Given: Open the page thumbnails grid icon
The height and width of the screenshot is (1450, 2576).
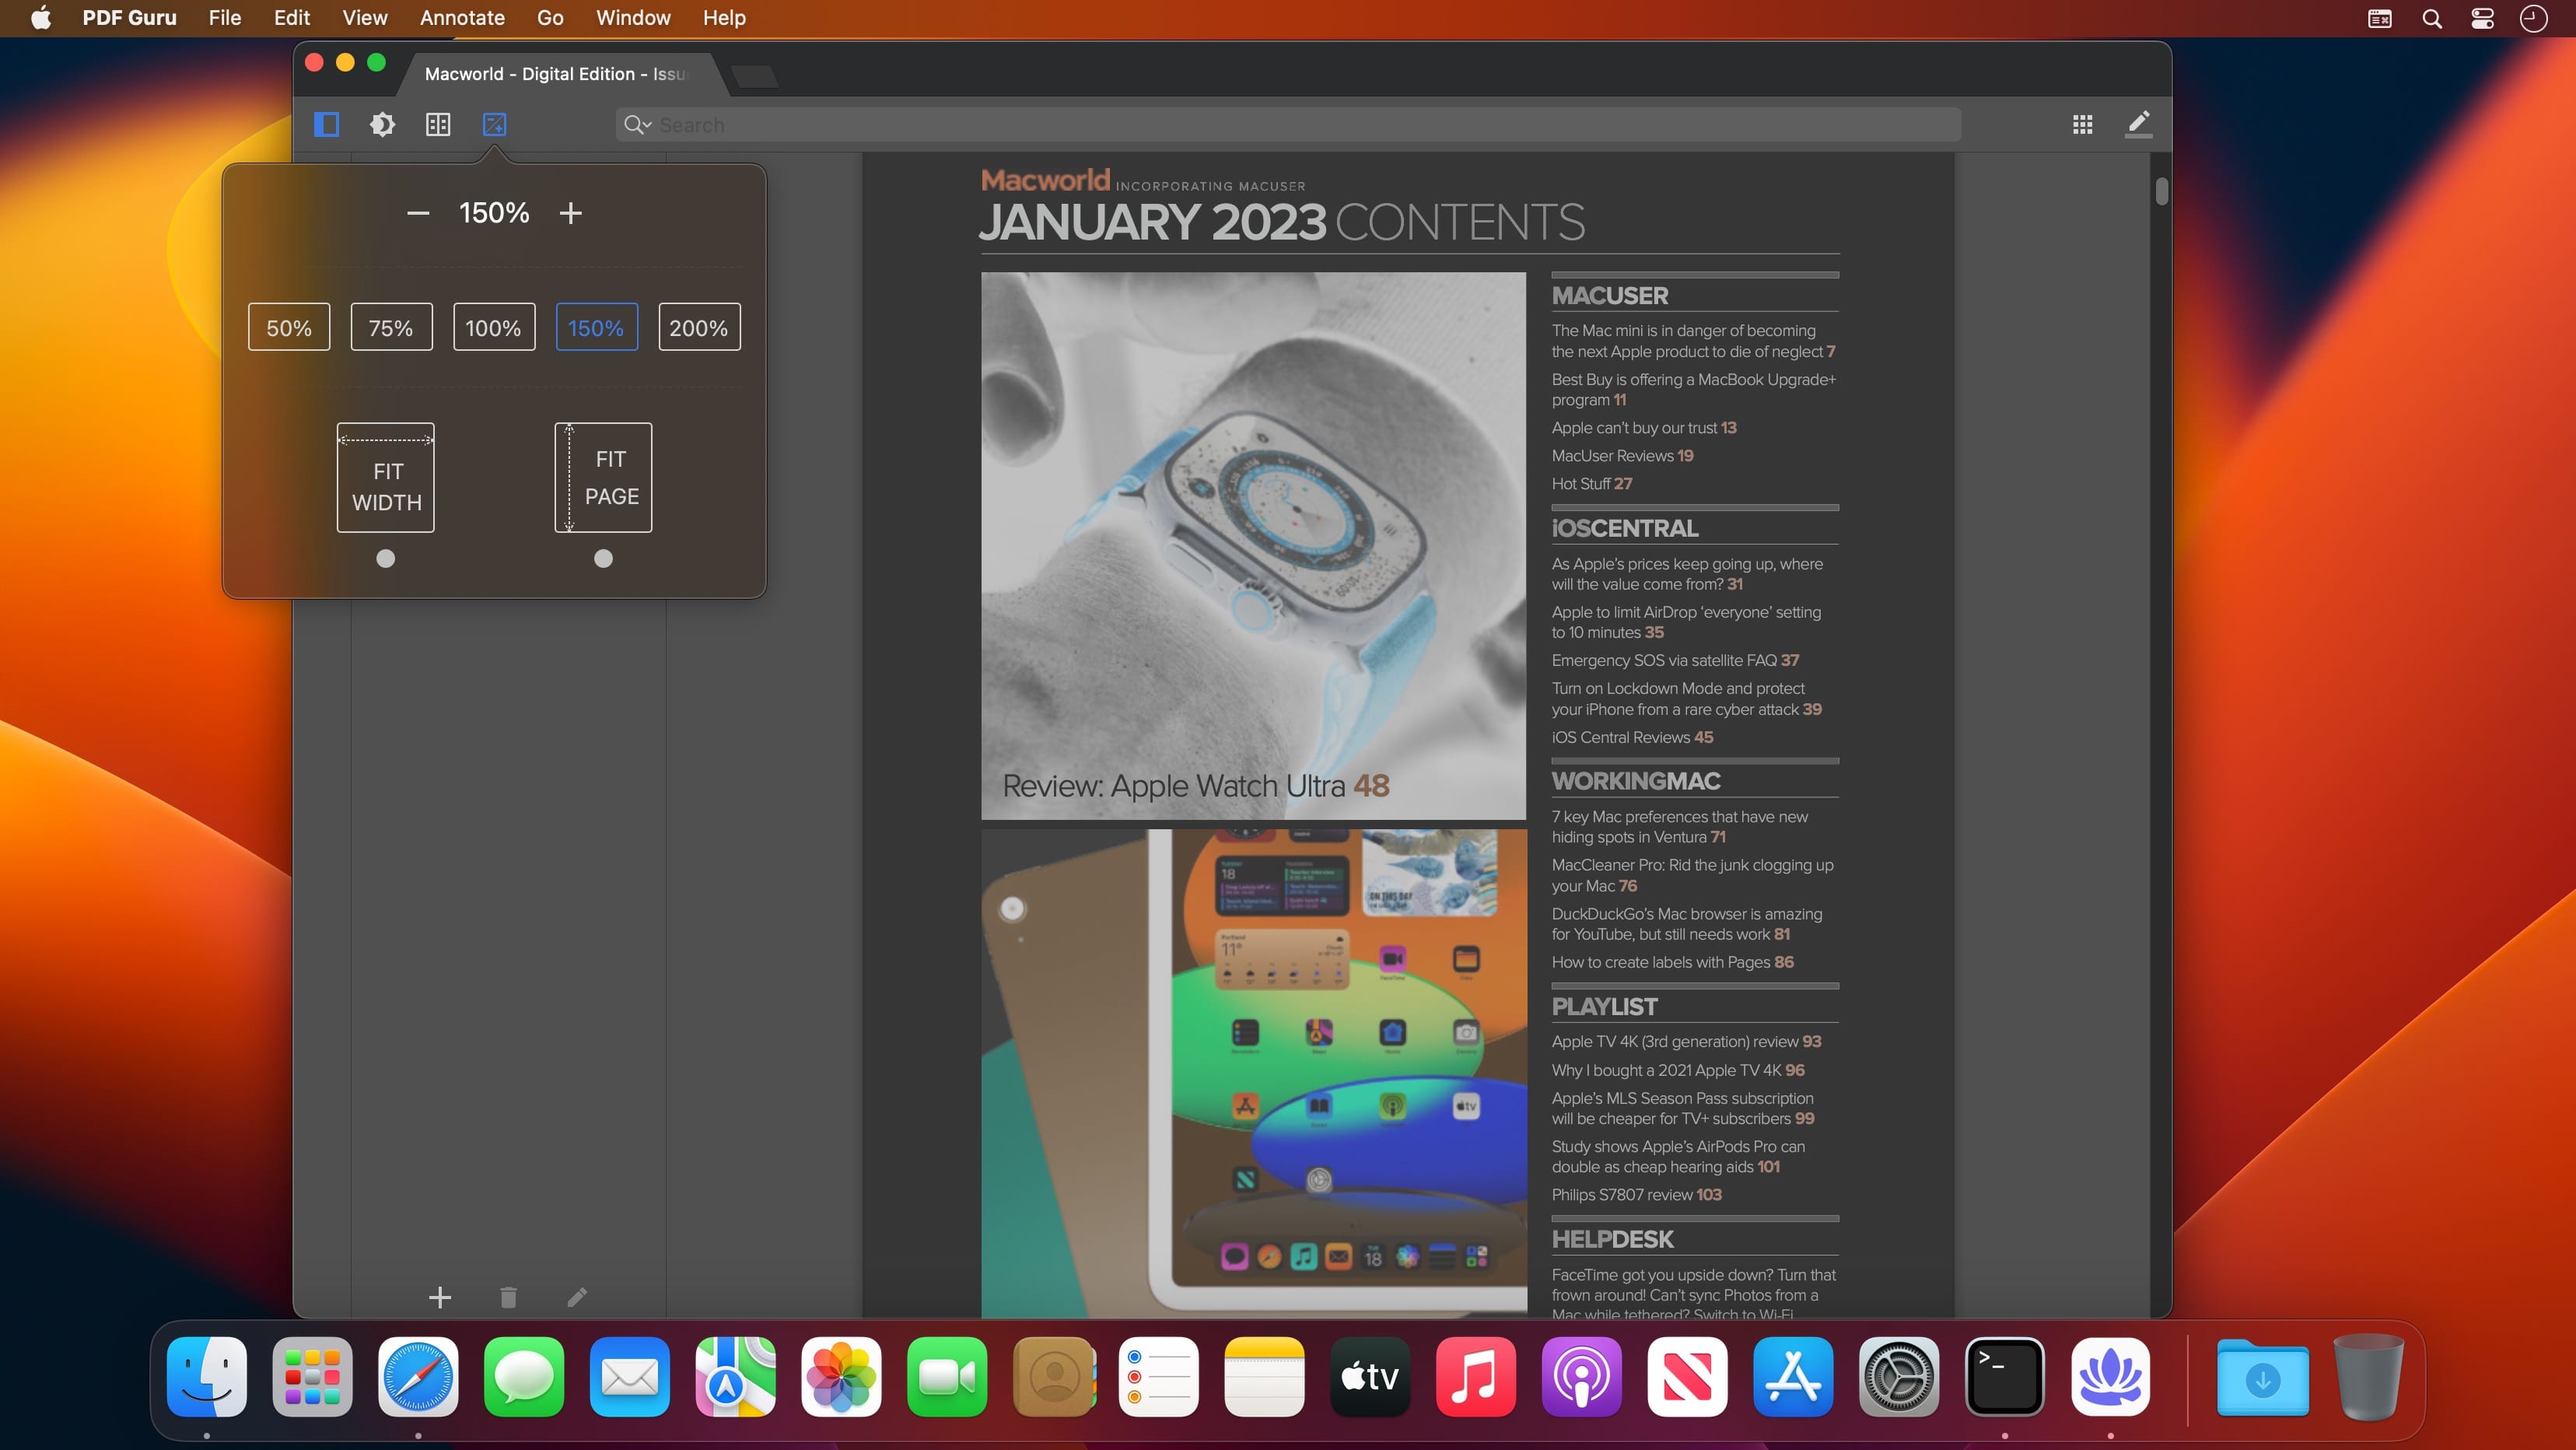Looking at the screenshot, I should (2082, 124).
